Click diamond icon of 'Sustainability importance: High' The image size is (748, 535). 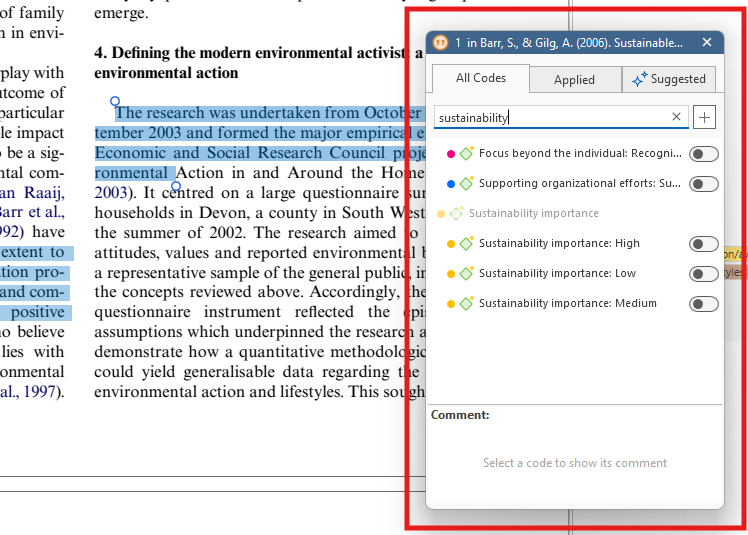(466, 244)
